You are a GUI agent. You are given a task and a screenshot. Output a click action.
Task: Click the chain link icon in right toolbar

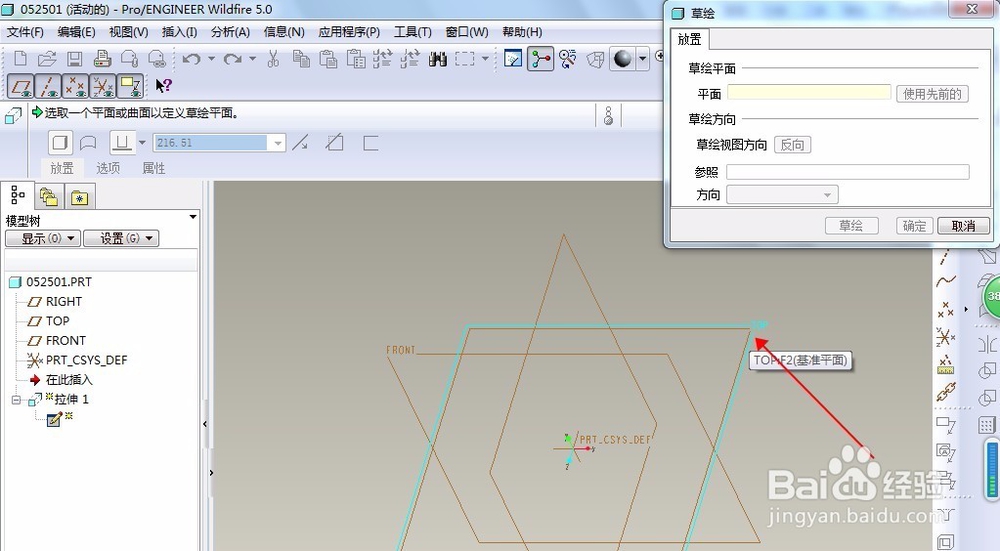tap(946, 392)
